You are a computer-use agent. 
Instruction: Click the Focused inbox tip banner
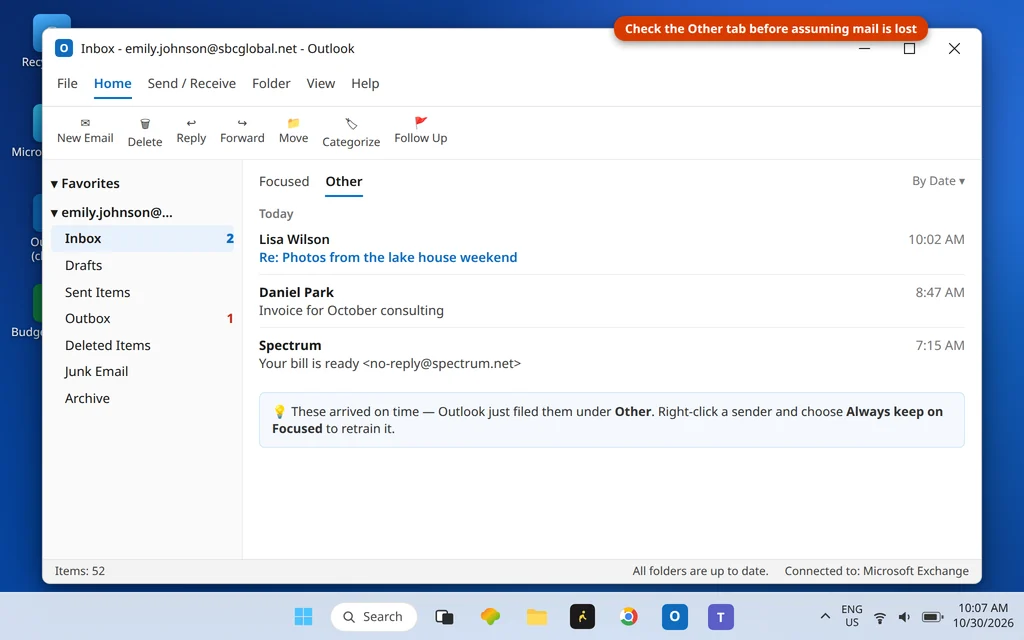click(x=611, y=420)
